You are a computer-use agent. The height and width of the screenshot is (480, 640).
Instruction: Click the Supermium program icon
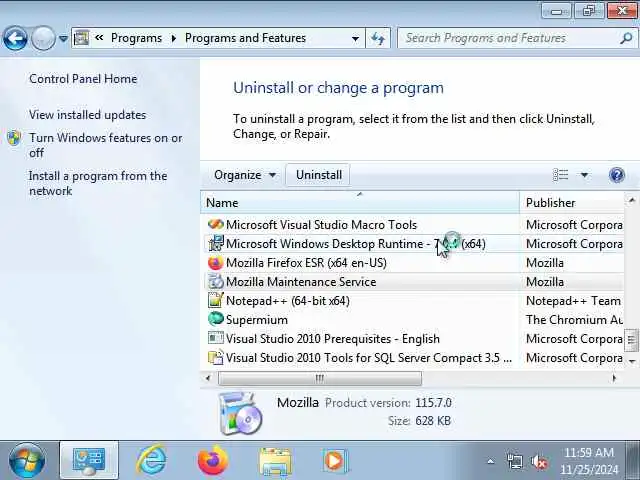tap(215, 319)
